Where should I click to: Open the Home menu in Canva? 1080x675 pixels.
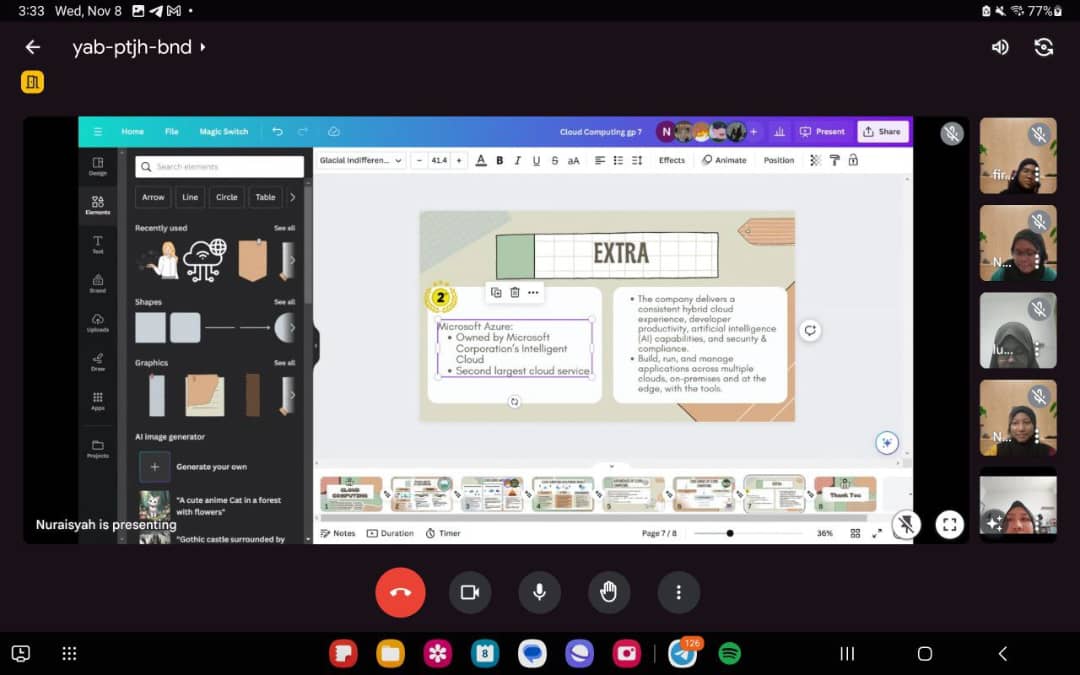click(133, 132)
